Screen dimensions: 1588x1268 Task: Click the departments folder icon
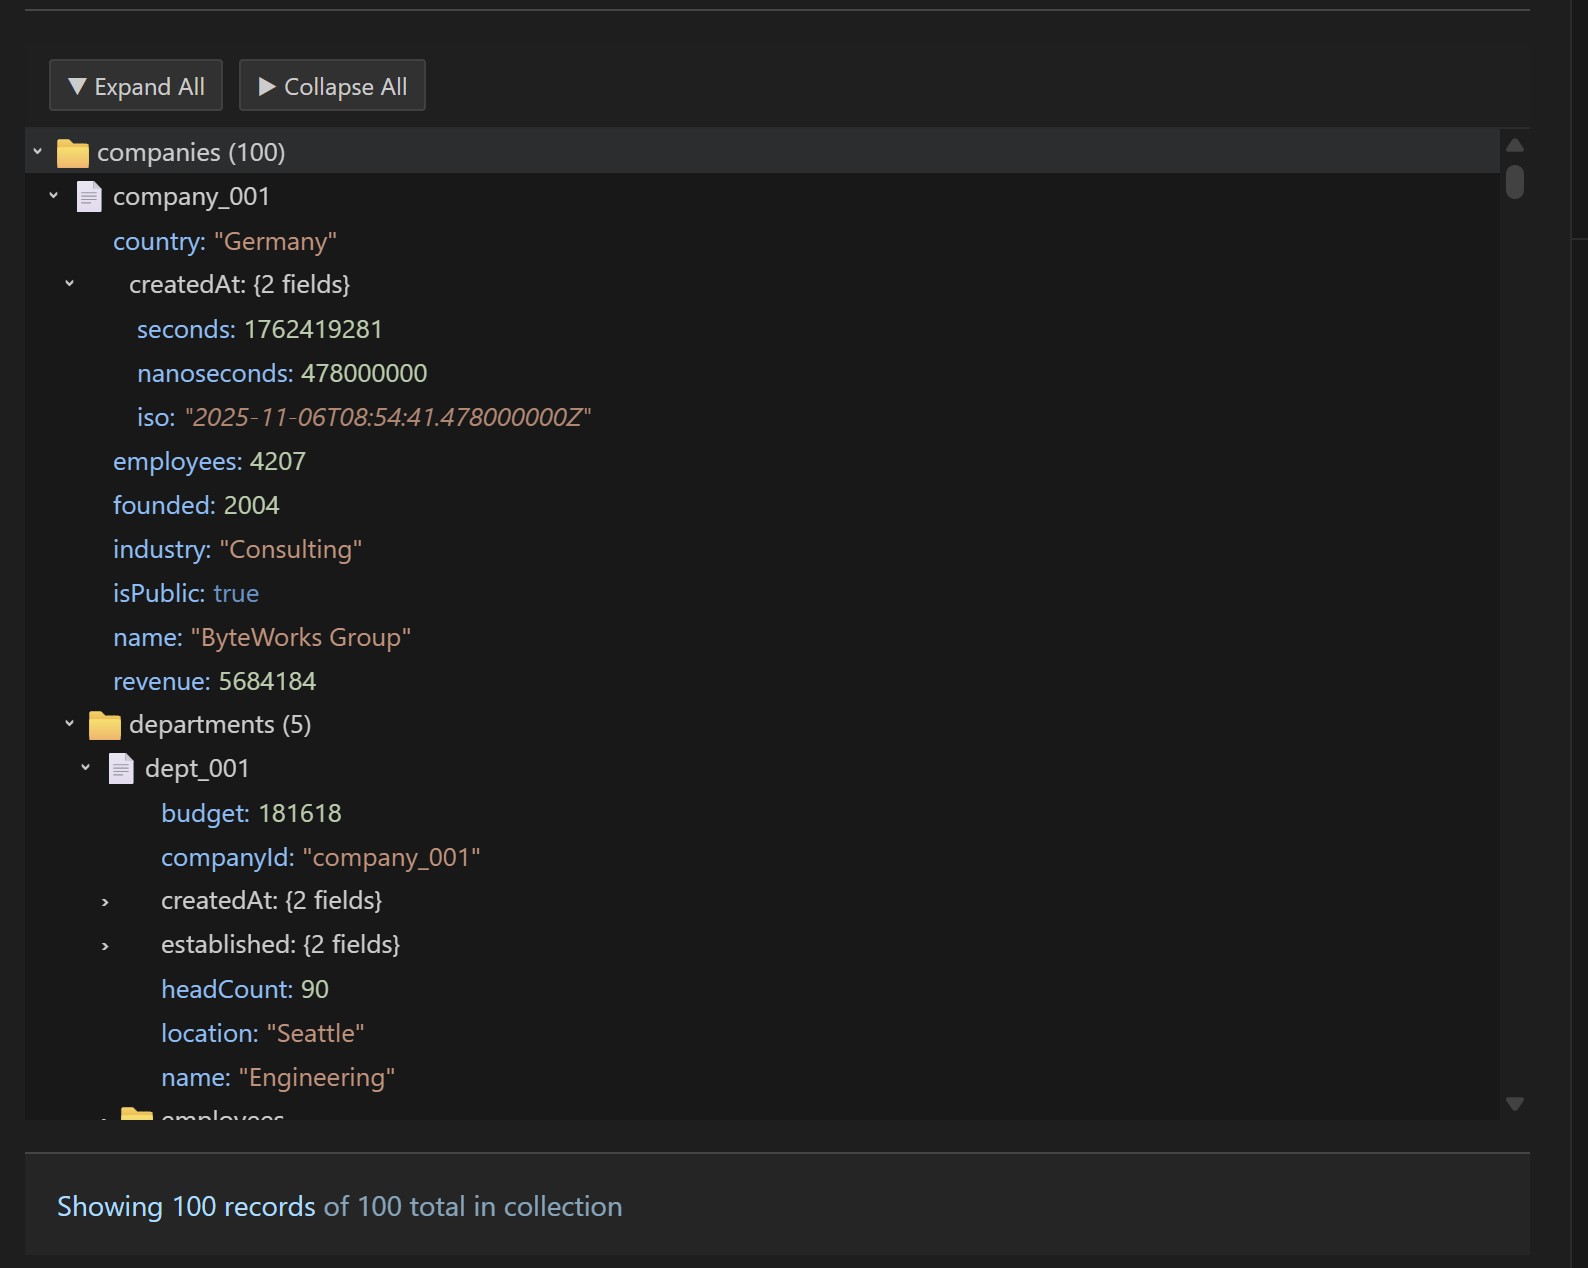click(x=104, y=725)
